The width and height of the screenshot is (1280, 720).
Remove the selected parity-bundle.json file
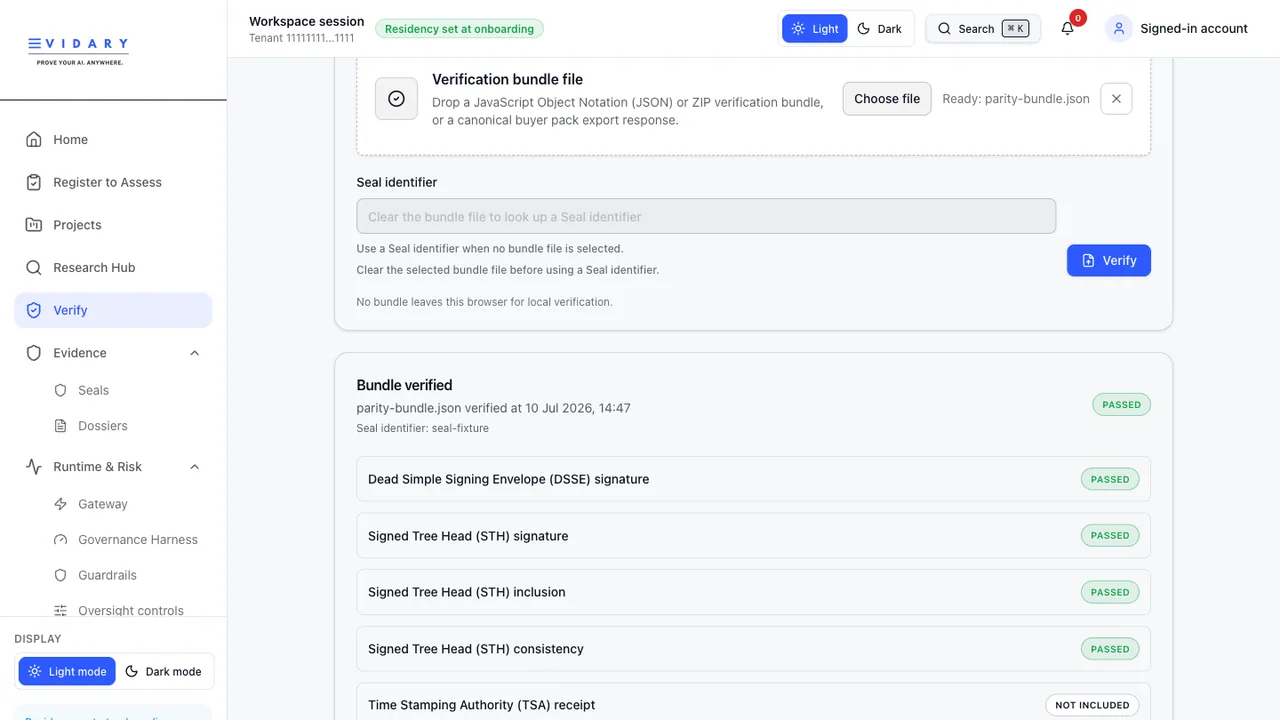[x=1116, y=99]
